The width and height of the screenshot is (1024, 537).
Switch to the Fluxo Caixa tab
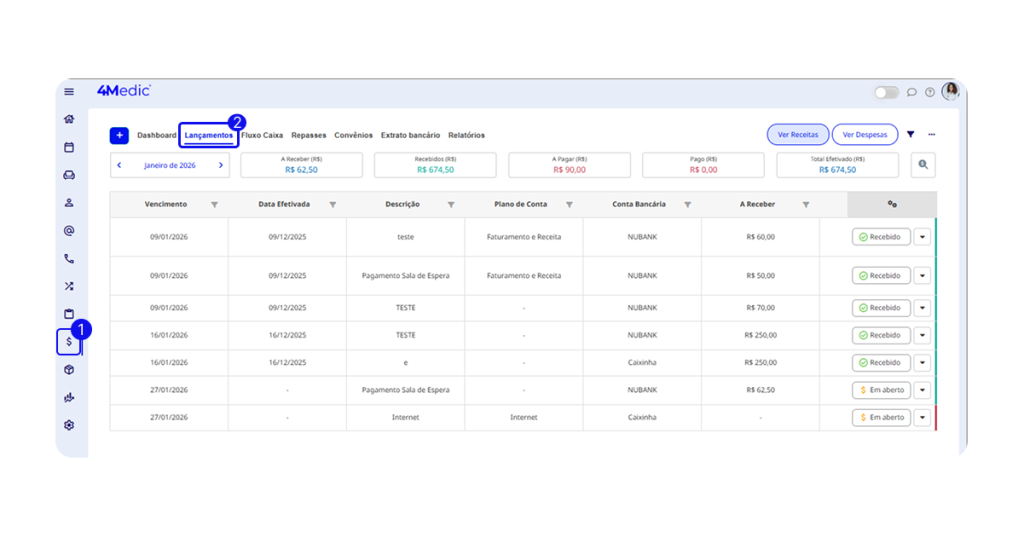(x=262, y=135)
